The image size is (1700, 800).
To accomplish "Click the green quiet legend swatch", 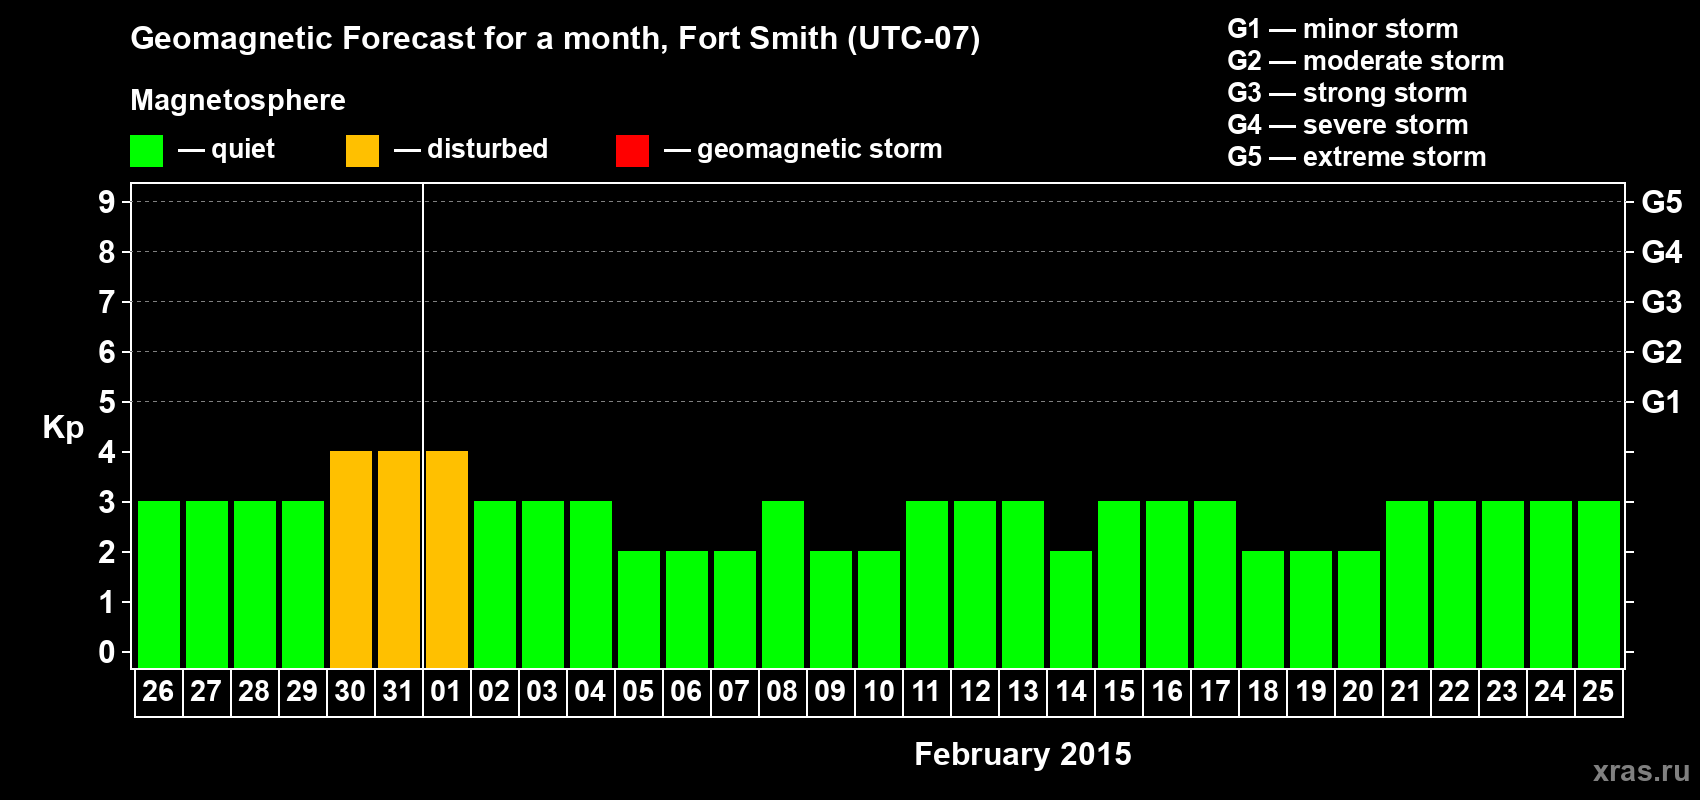I will click(x=146, y=151).
